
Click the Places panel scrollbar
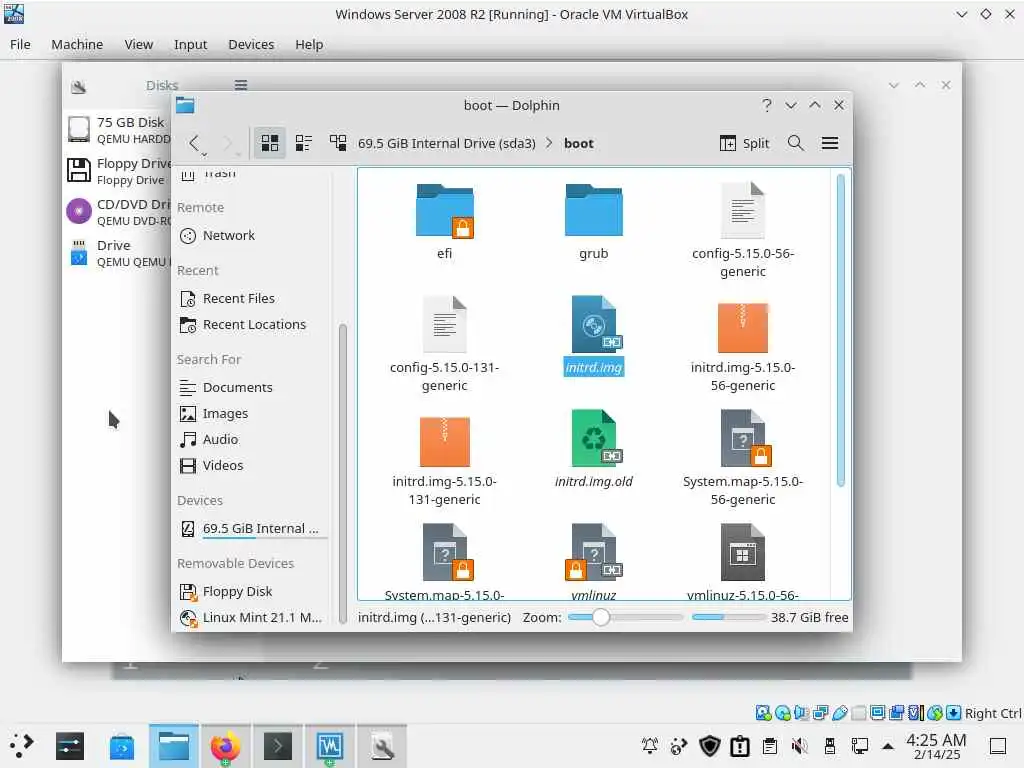(342, 473)
